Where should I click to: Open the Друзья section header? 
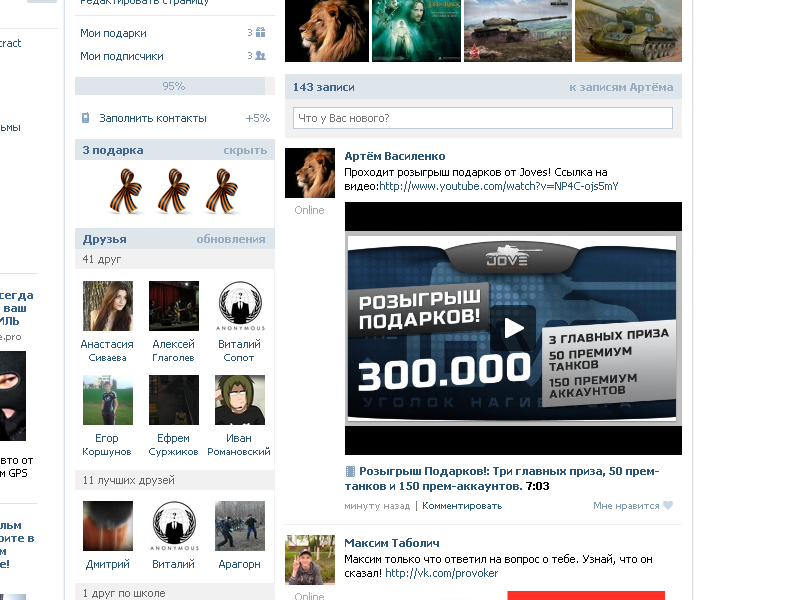point(105,239)
